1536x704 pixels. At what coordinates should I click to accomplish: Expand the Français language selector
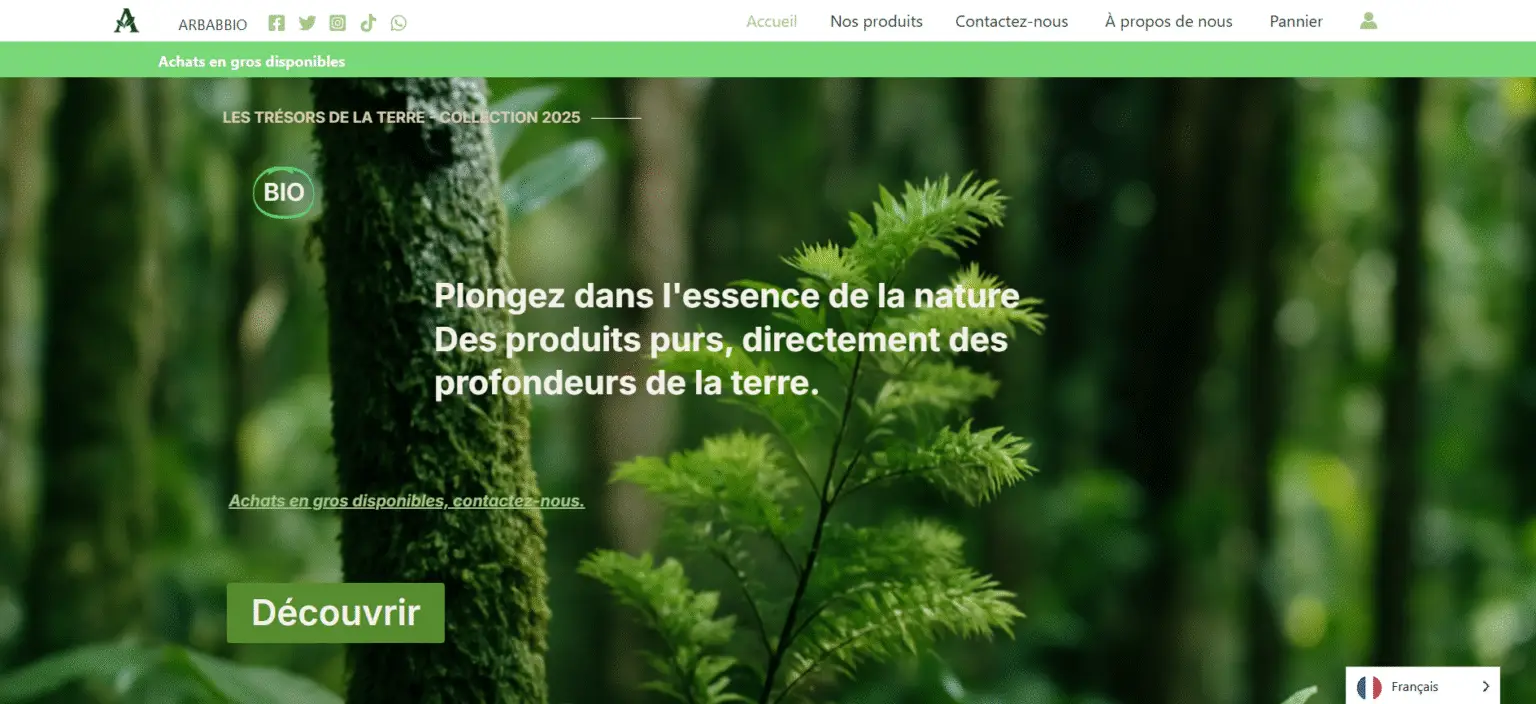point(1423,686)
